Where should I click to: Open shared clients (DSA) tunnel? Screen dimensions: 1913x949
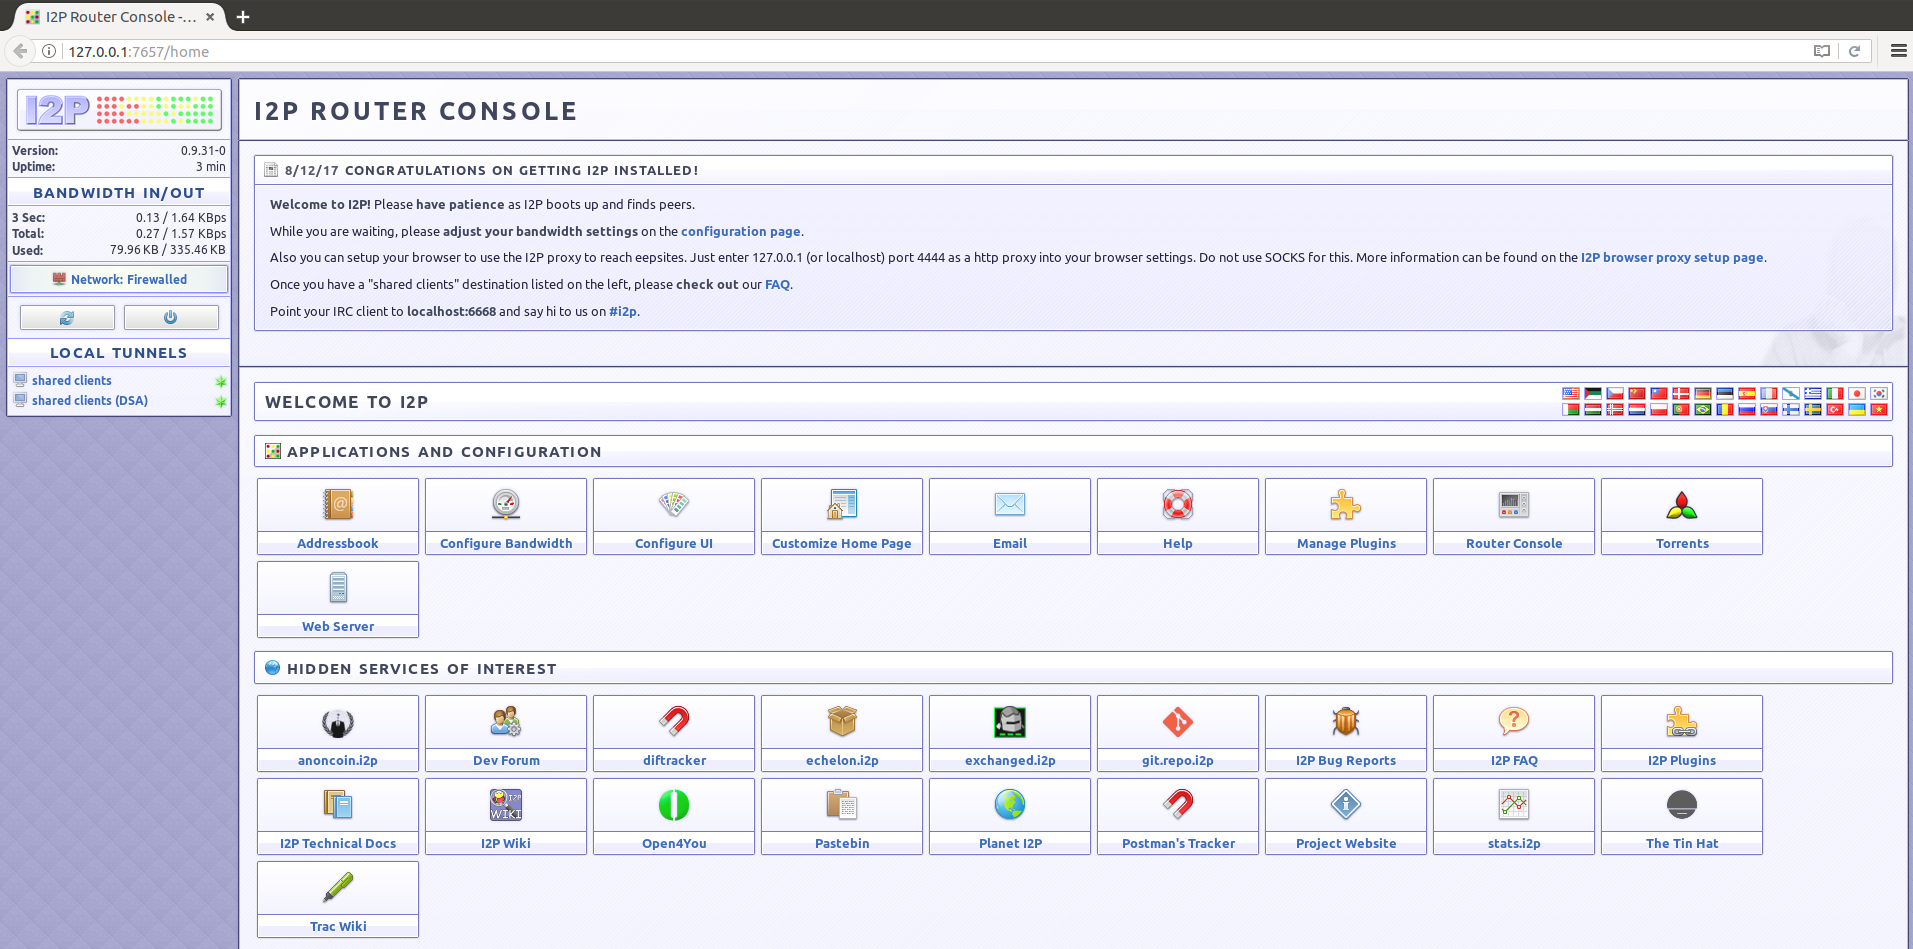click(x=90, y=400)
